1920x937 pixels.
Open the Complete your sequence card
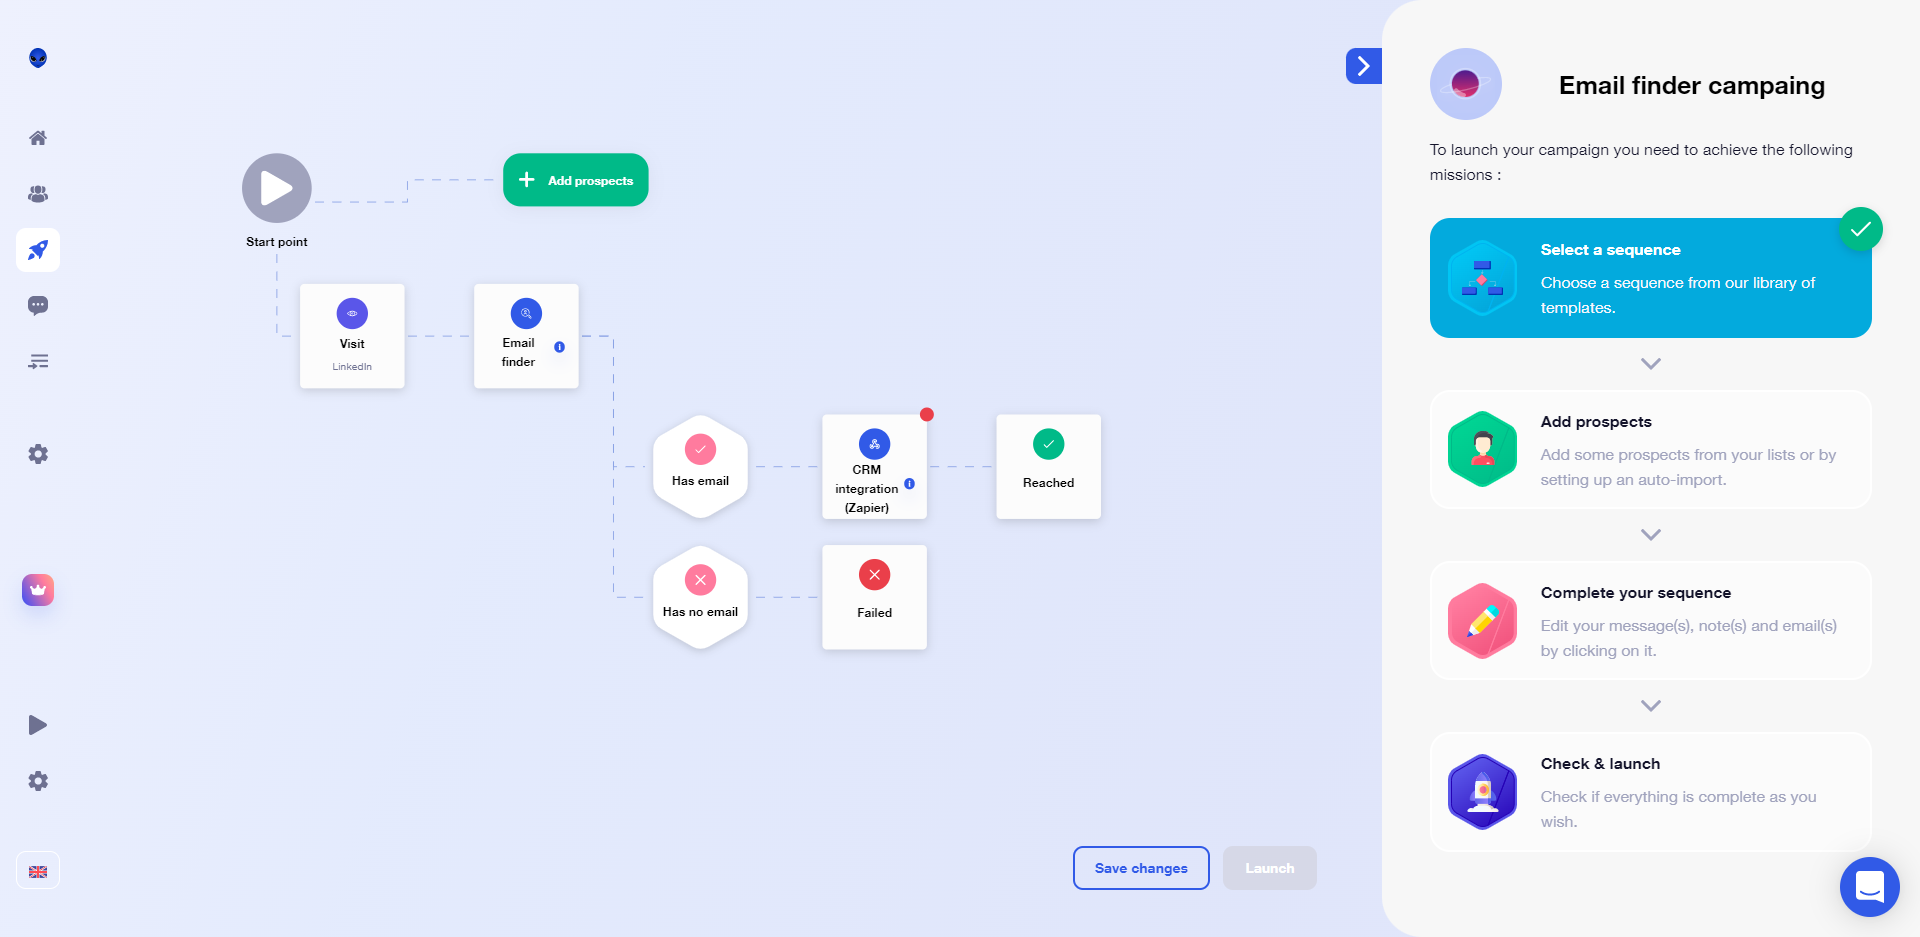click(x=1651, y=621)
